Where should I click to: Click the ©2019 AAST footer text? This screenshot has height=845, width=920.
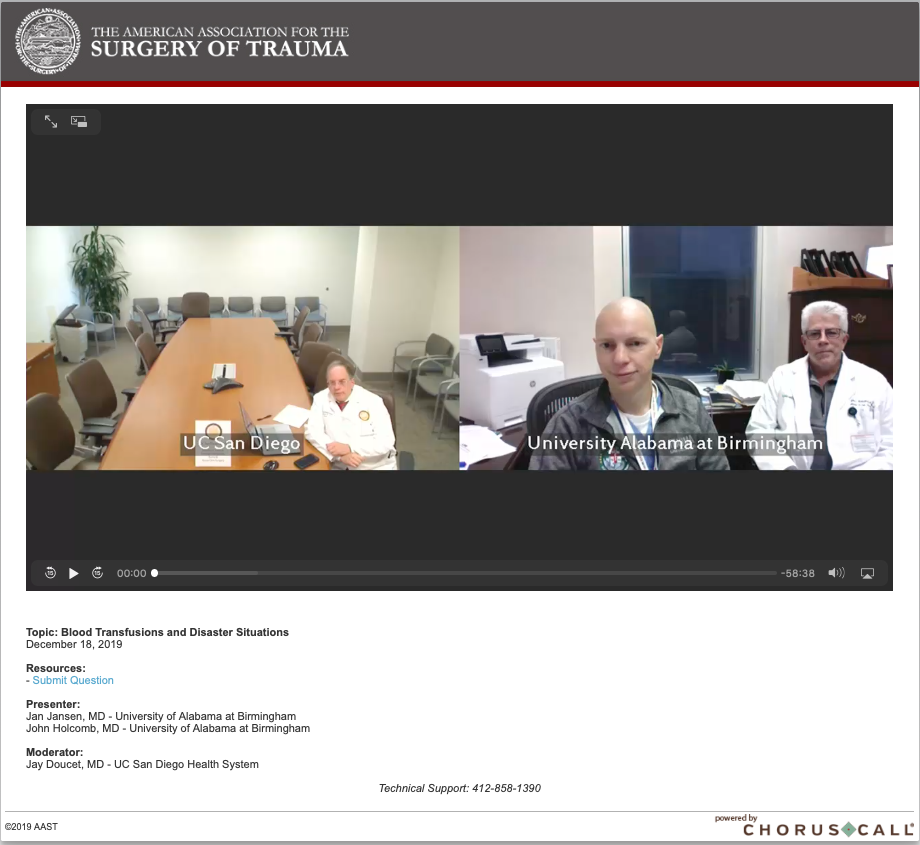coord(31,826)
